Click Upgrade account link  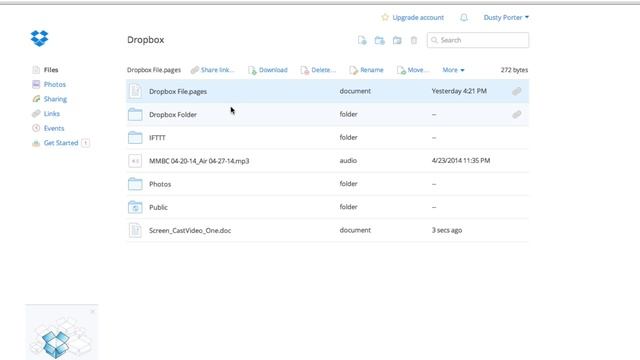tap(418, 18)
